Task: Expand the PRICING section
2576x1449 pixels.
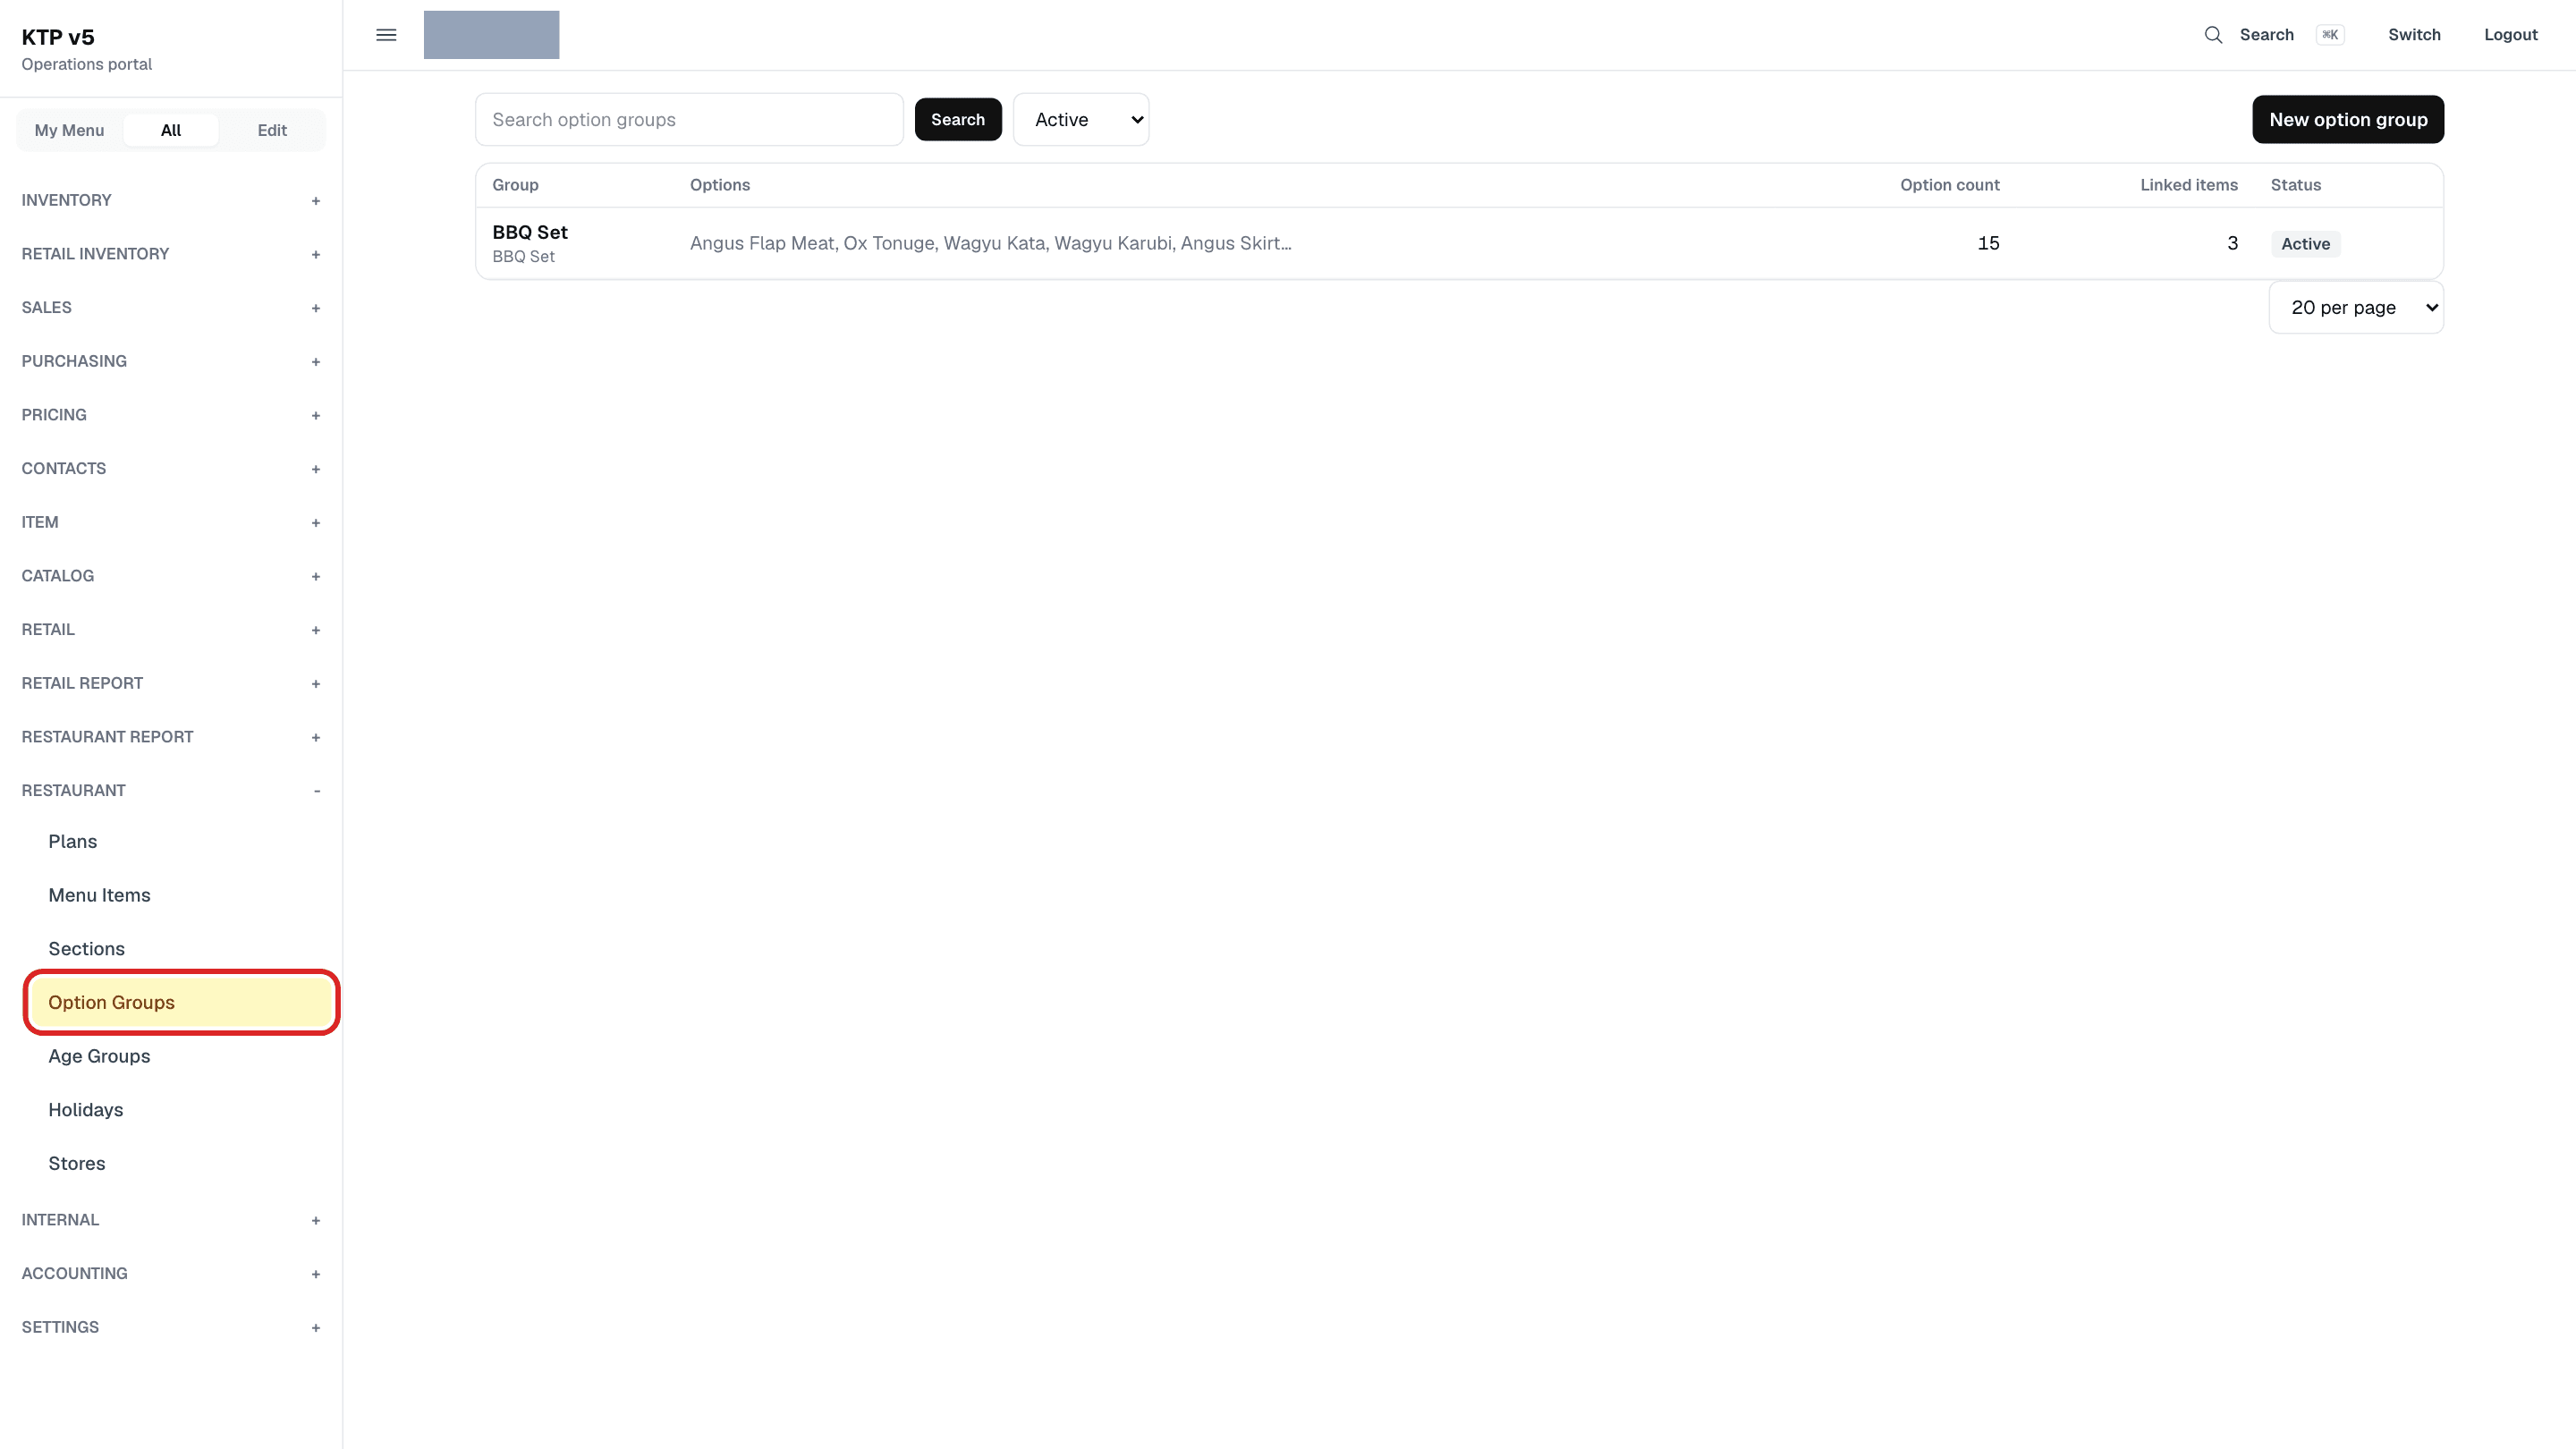Action: coord(171,415)
